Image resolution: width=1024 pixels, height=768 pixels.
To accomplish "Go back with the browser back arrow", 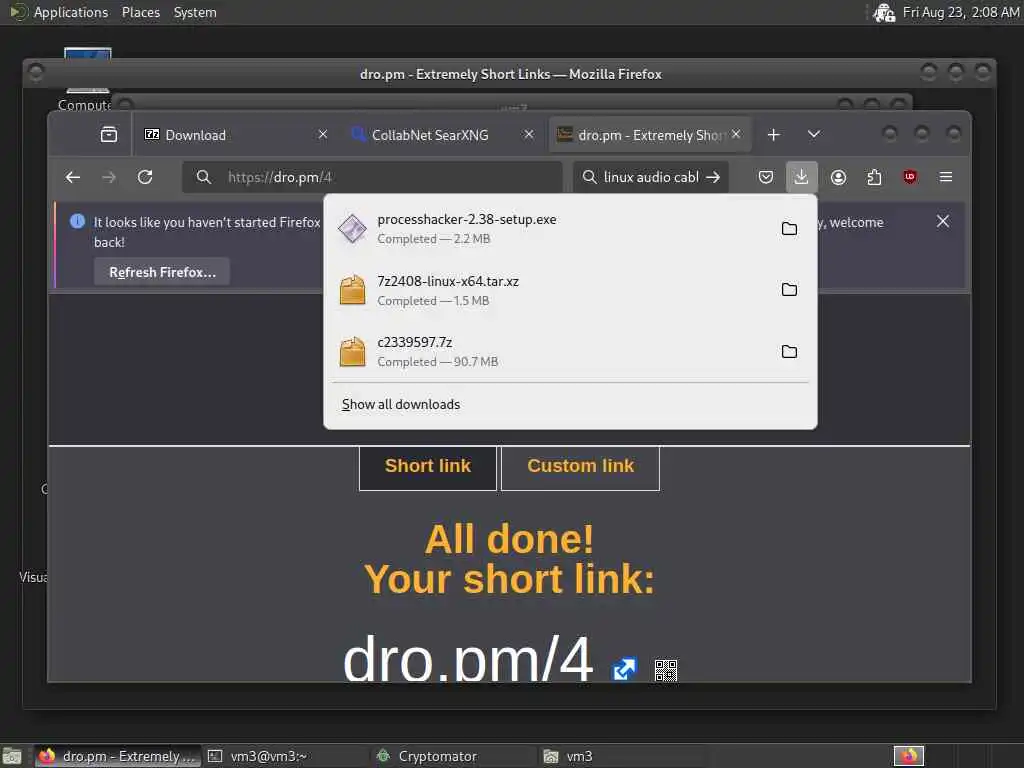I will [x=73, y=177].
